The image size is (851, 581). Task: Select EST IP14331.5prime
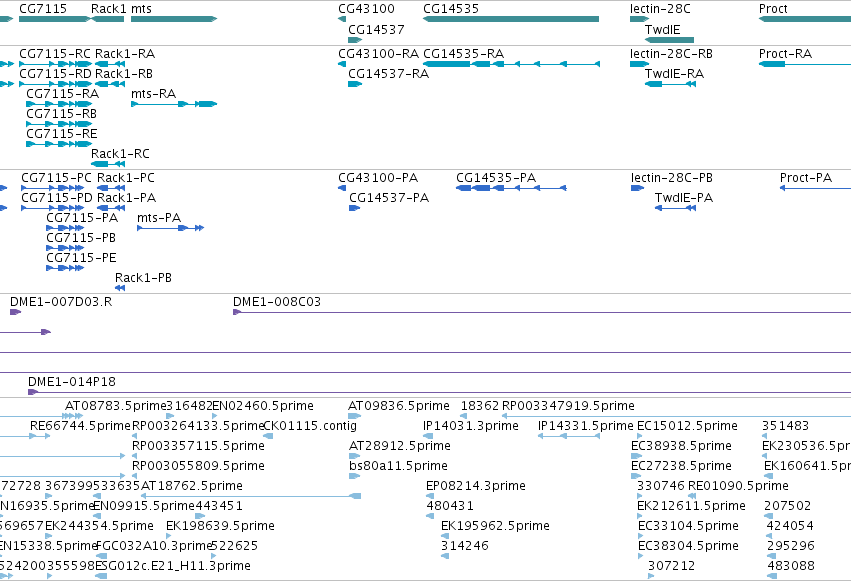[x=586, y=426]
